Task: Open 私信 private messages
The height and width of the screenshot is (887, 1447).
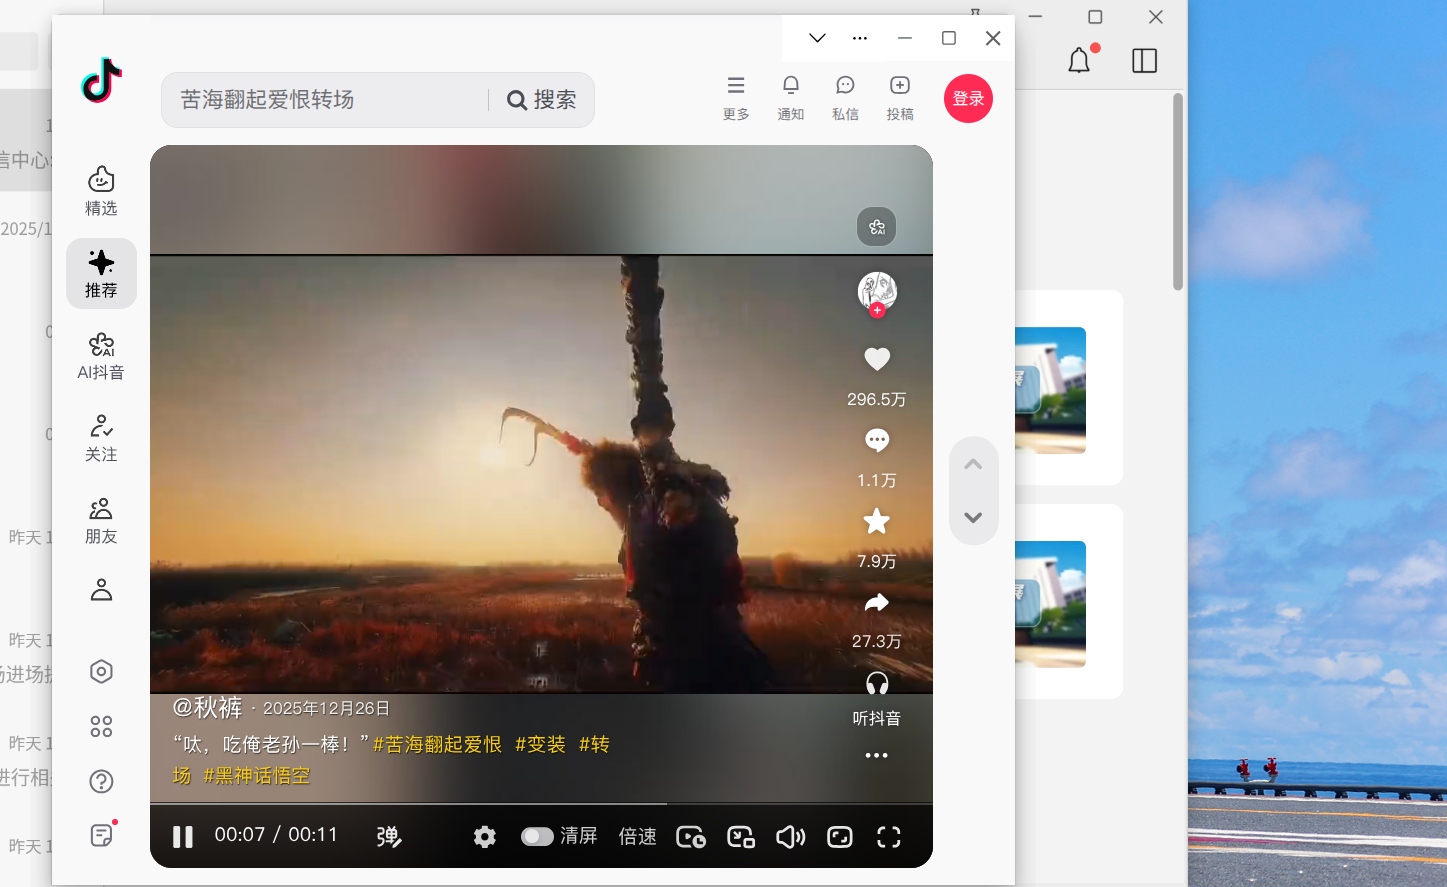Action: [845, 98]
